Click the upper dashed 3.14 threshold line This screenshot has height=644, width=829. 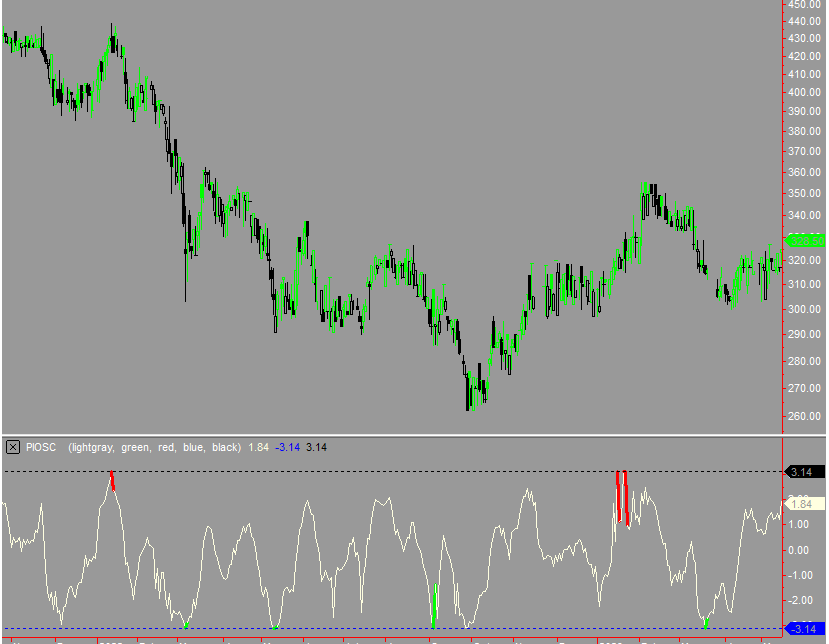(400, 471)
